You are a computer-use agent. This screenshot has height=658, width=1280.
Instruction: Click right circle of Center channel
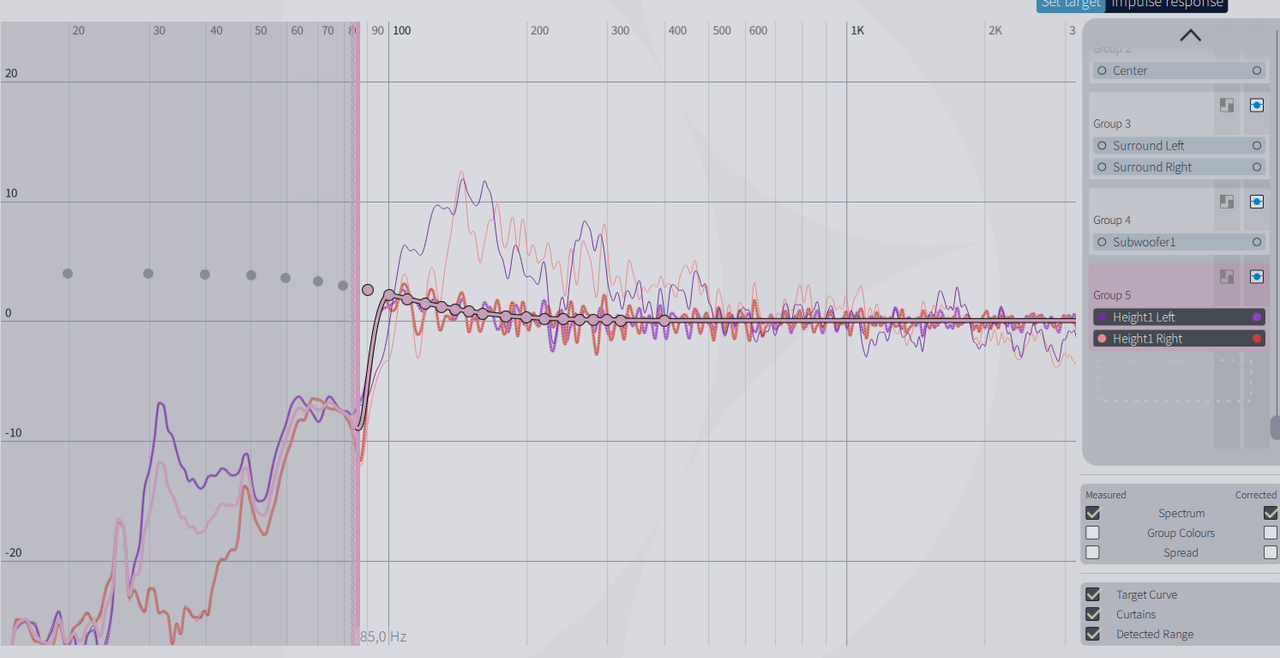[1257, 71]
